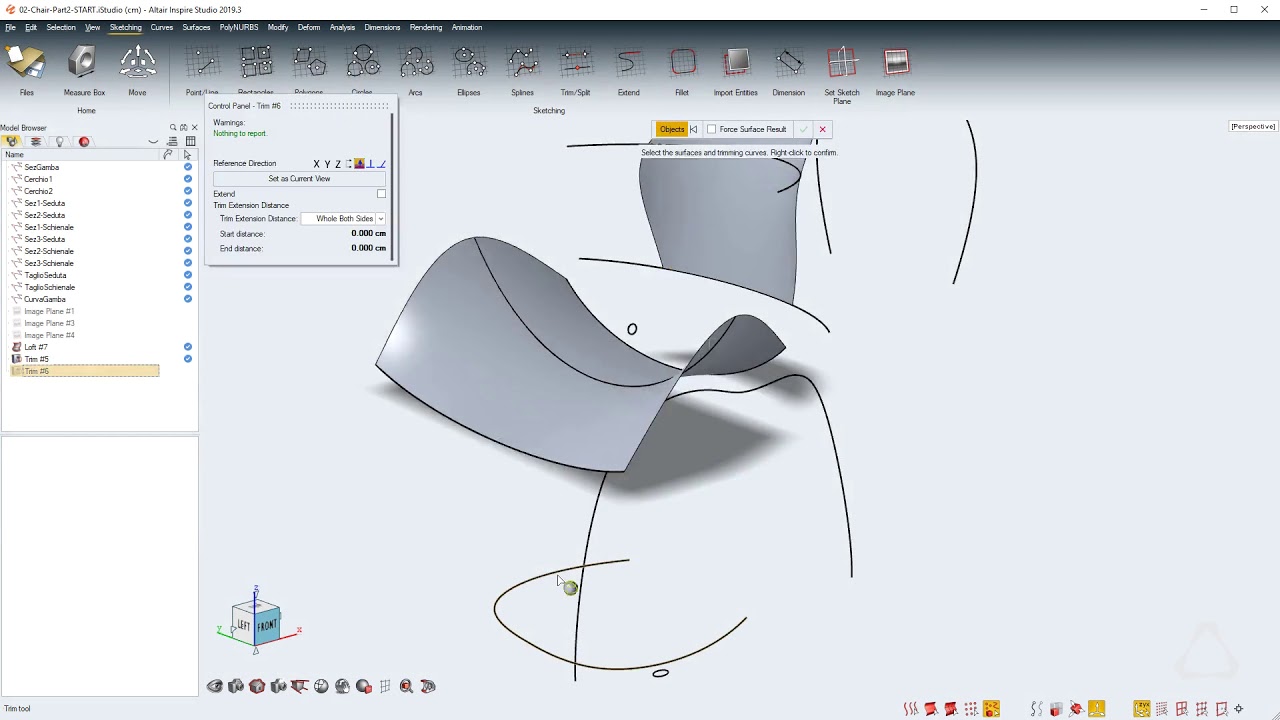Image resolution: width=1280 pixels, height=720 pixels.
Task: Click the grid display icon in view toolbar
Action: tap(385, 686)
